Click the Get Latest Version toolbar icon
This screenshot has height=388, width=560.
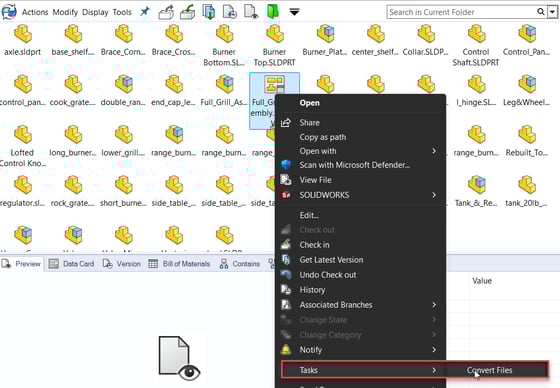pyautogui.click(x=209, y=12)
